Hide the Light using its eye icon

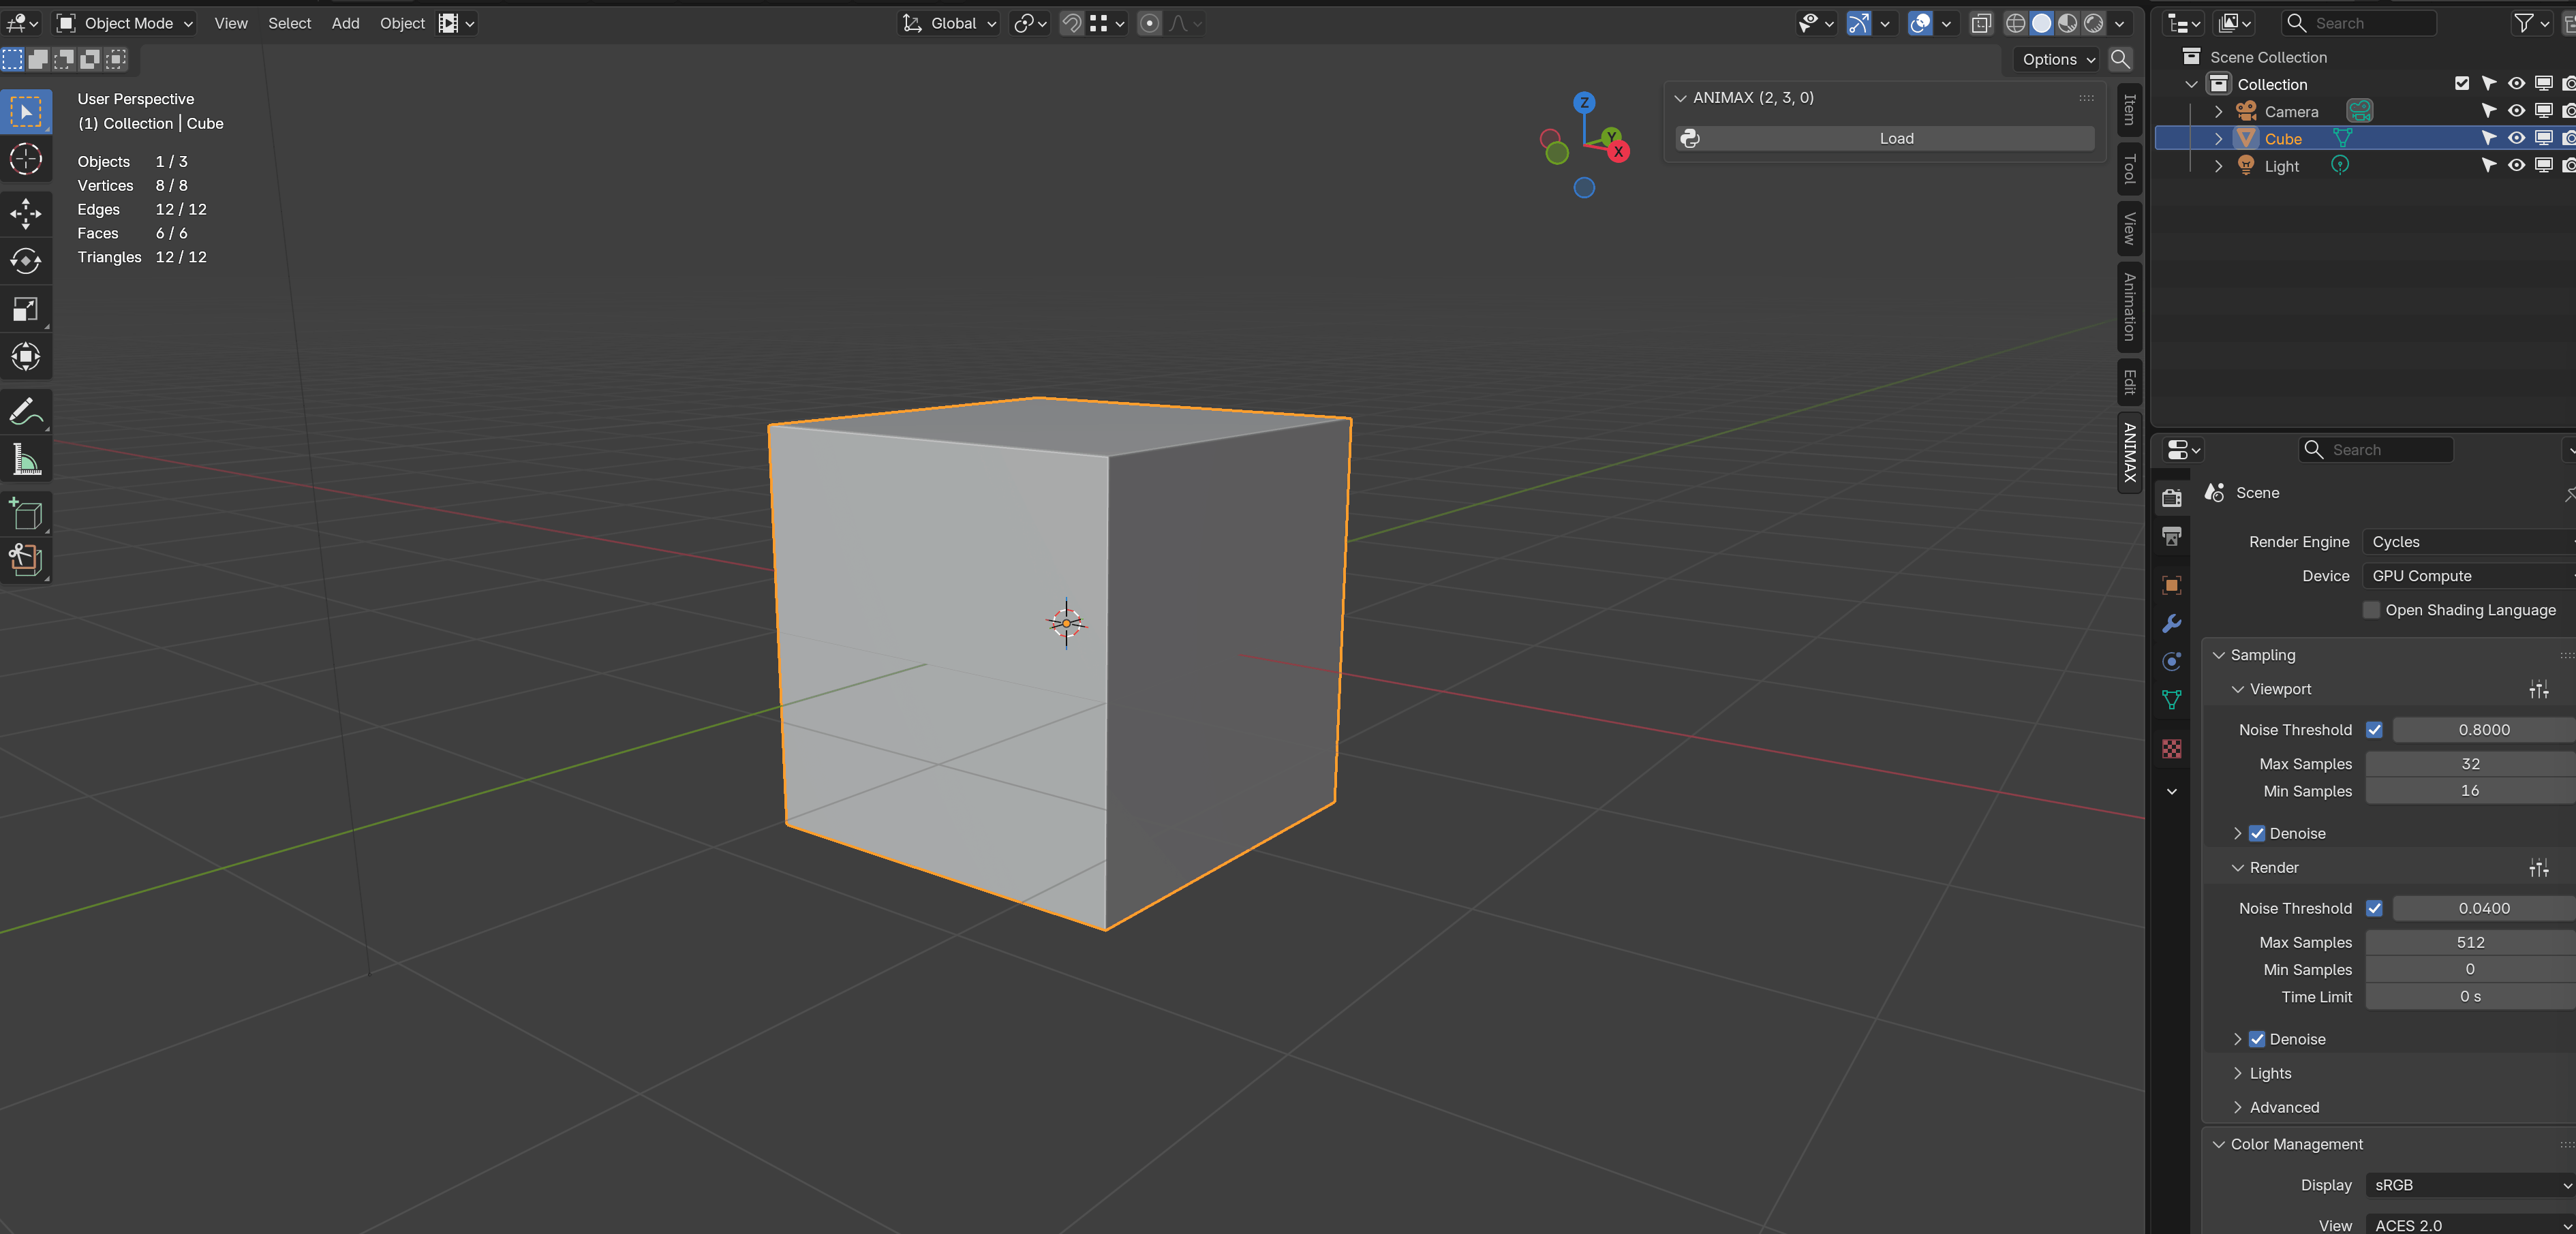pyautogui.click(x=2516, y=165)
